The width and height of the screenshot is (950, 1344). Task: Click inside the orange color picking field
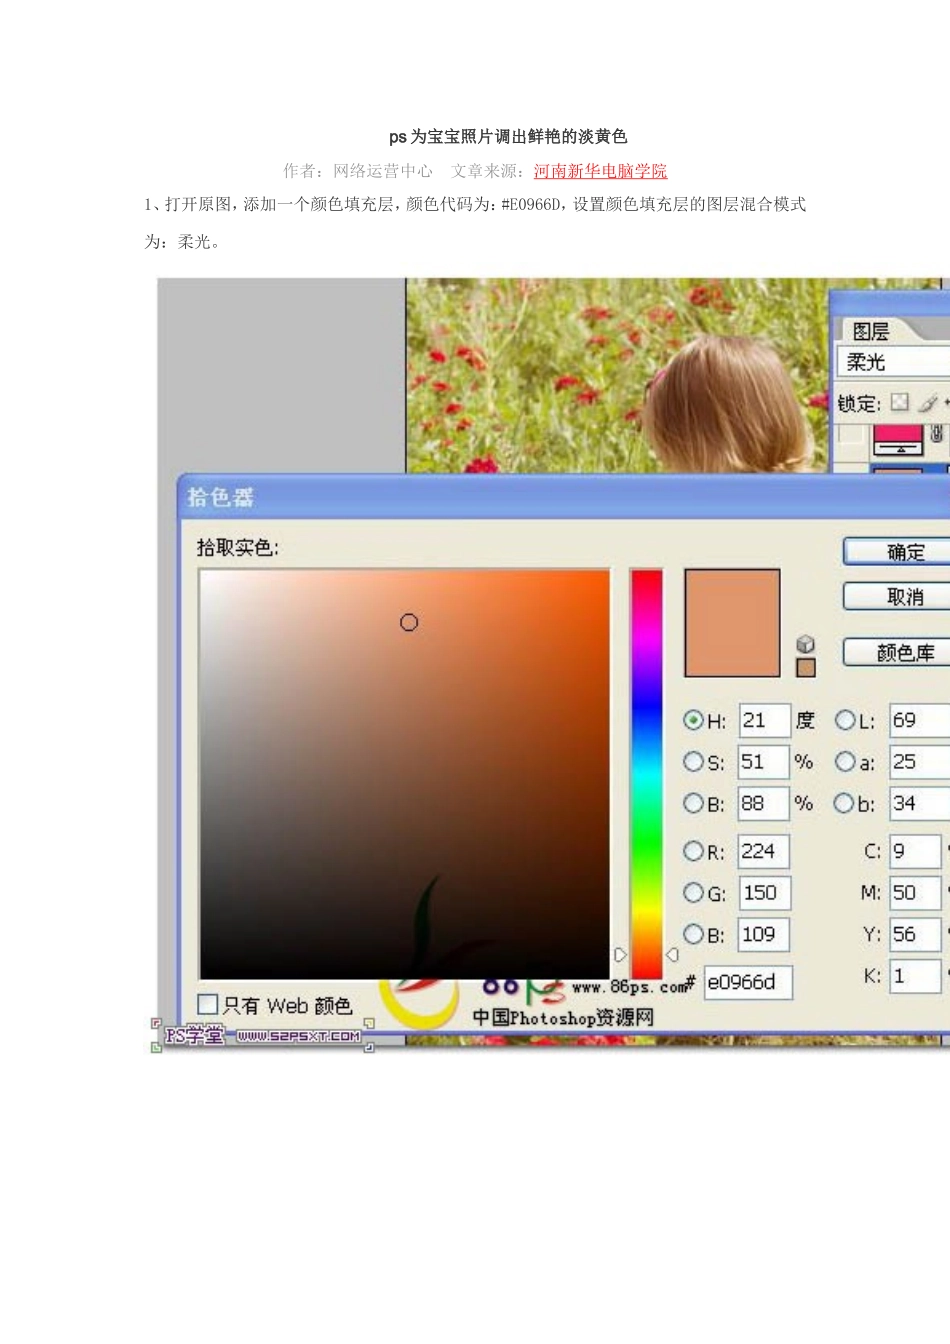tap(404, 774)
